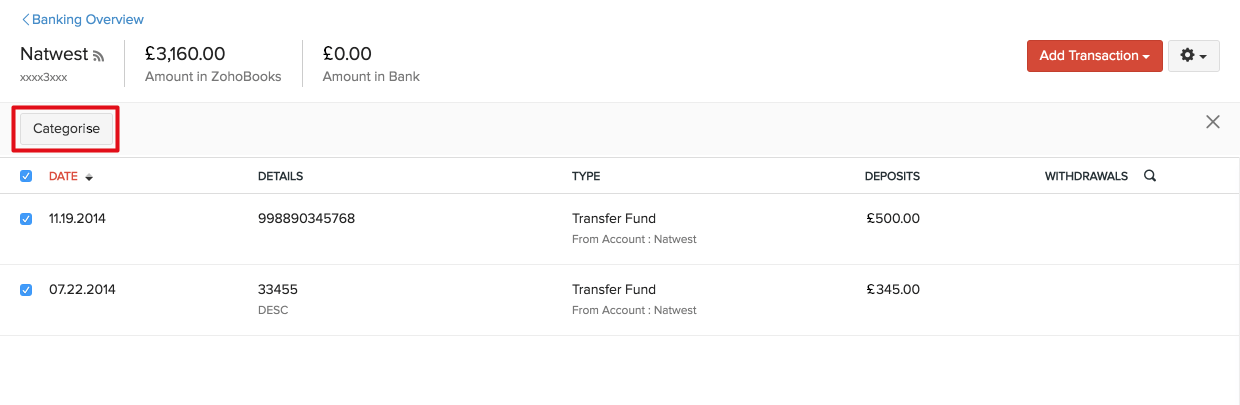Click the TYPE column header

(586, 176)
